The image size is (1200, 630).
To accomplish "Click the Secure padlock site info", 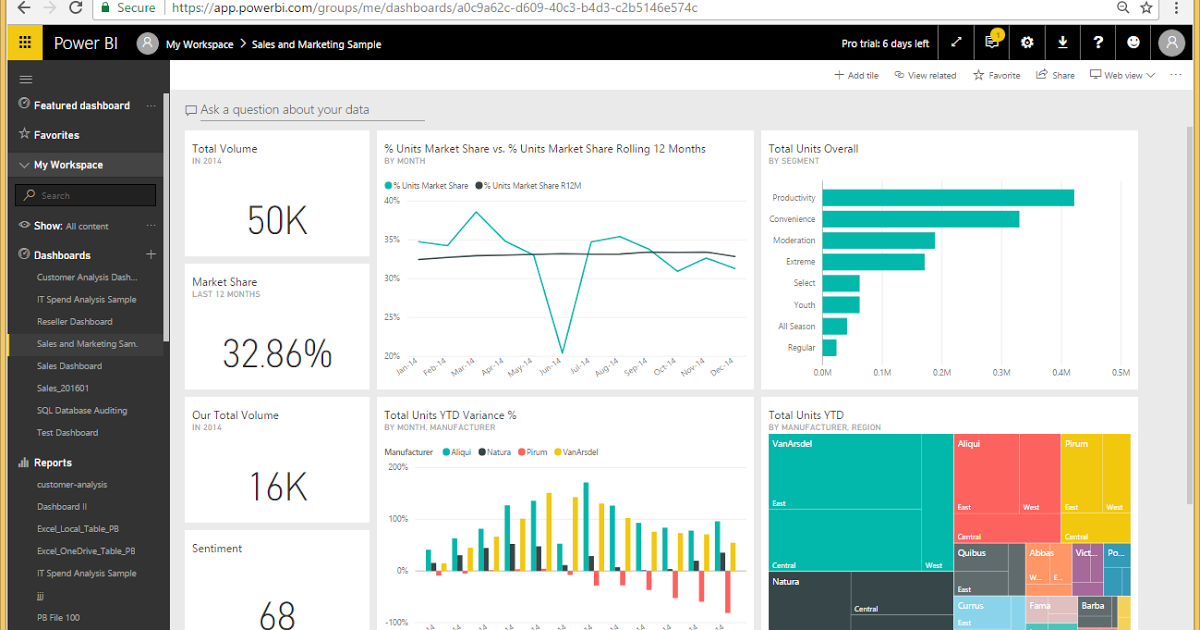I will pyautogui.click(x=127, y=8).
